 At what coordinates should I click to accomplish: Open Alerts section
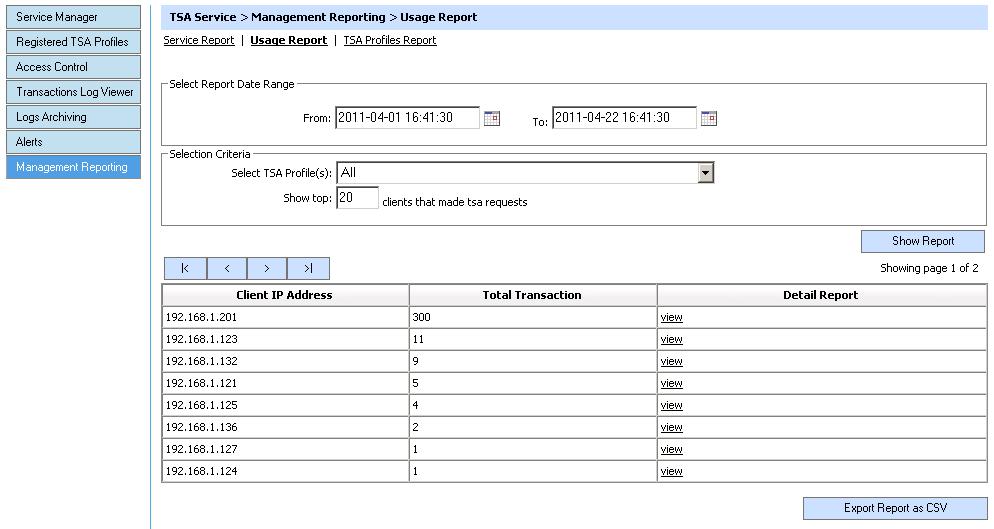coord(74,142)
